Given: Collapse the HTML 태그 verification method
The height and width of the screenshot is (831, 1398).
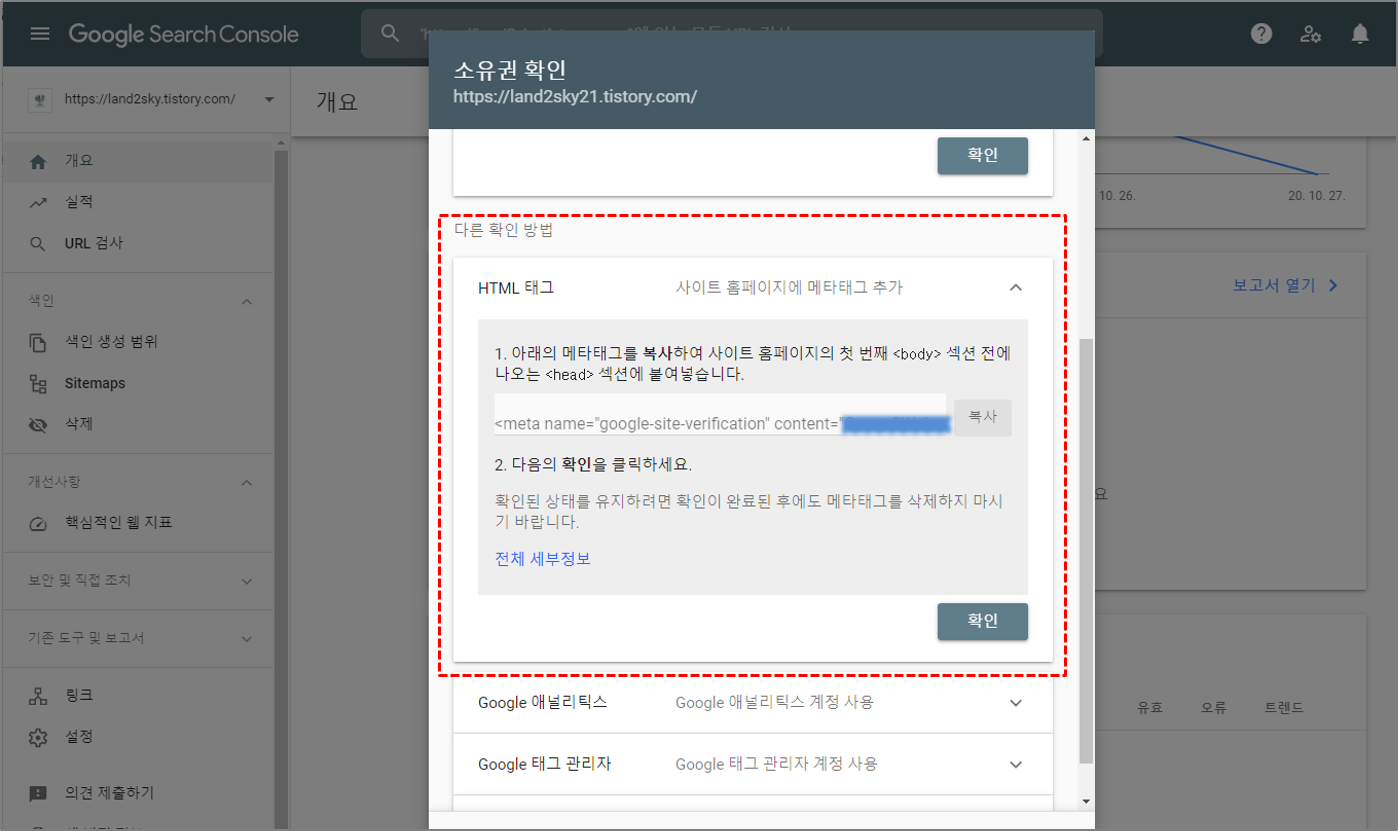Looking at the screenshot, I should pyautogui.click(x=1016, y=288).
